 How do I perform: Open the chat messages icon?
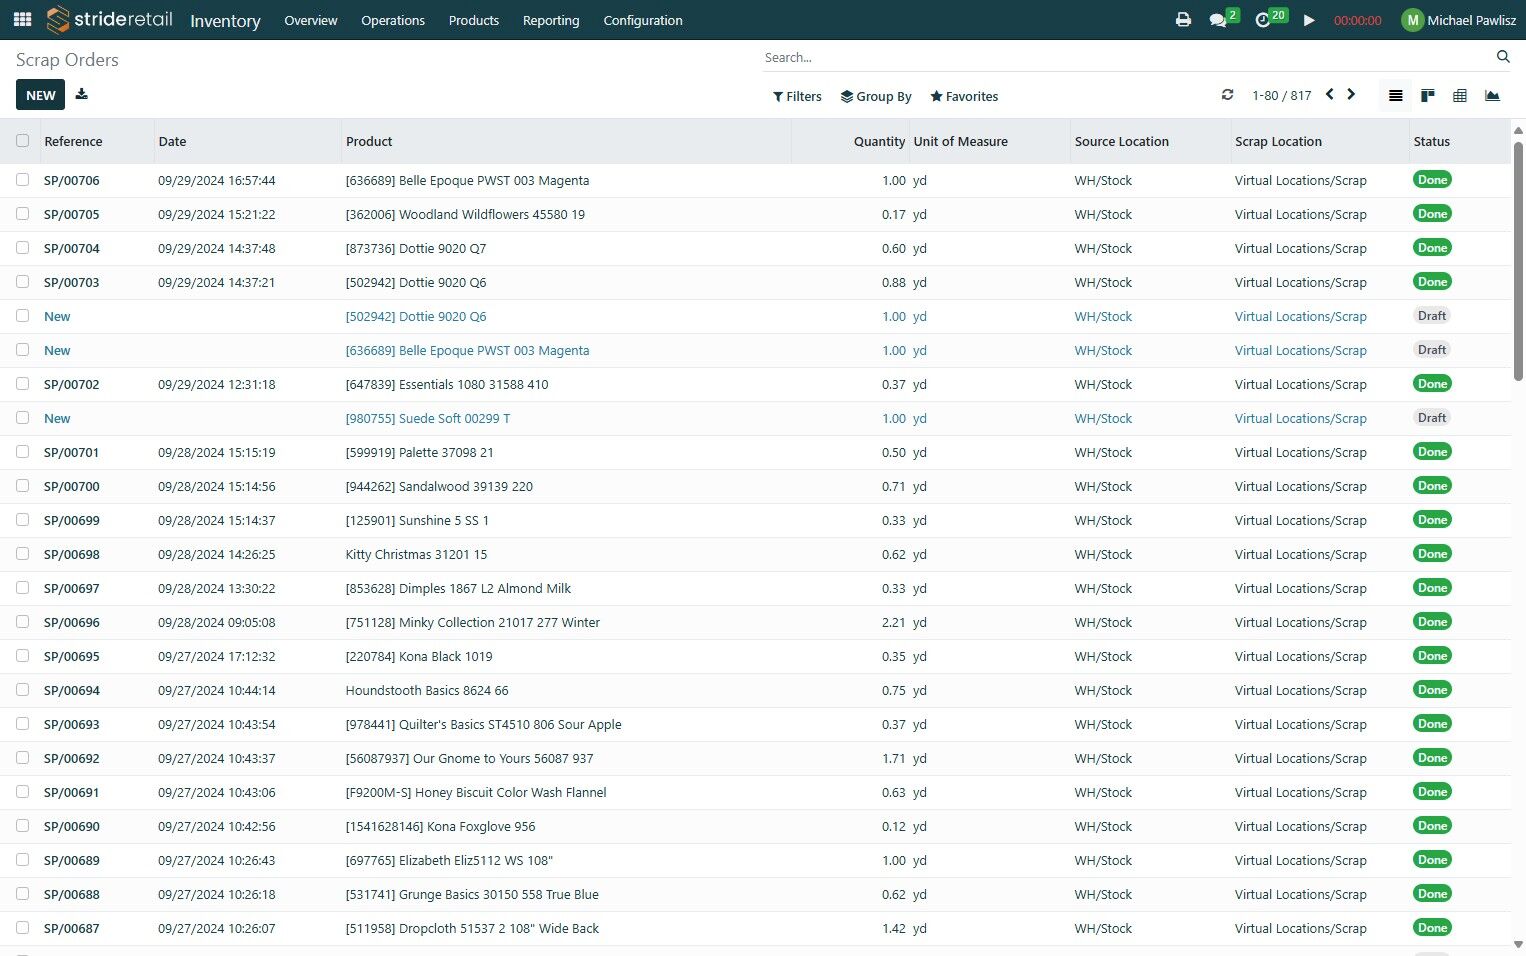point(1218,20)
